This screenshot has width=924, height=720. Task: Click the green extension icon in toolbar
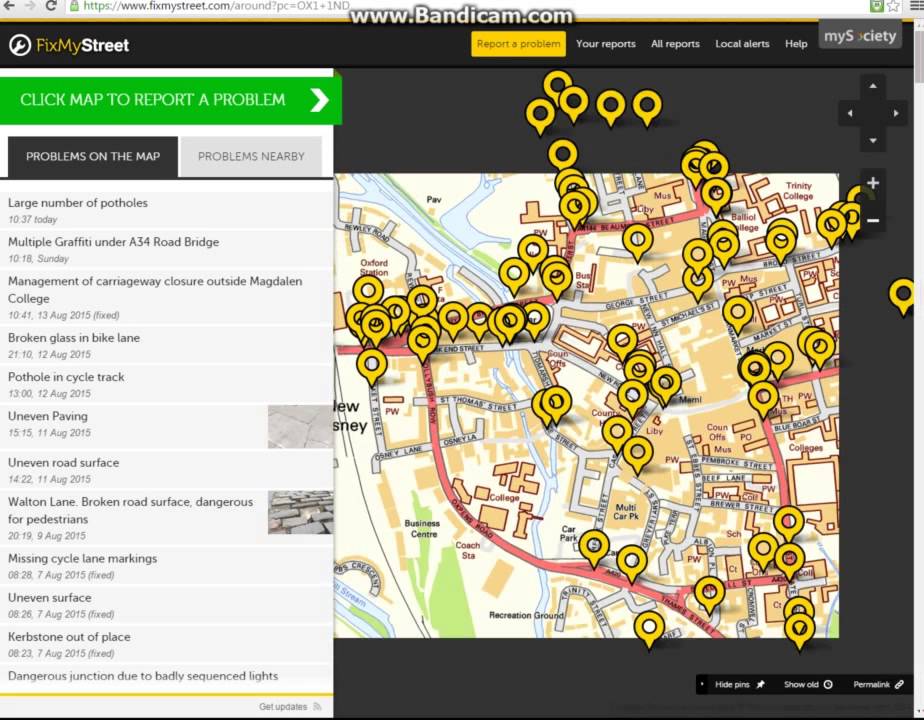(x=877, y=6)
